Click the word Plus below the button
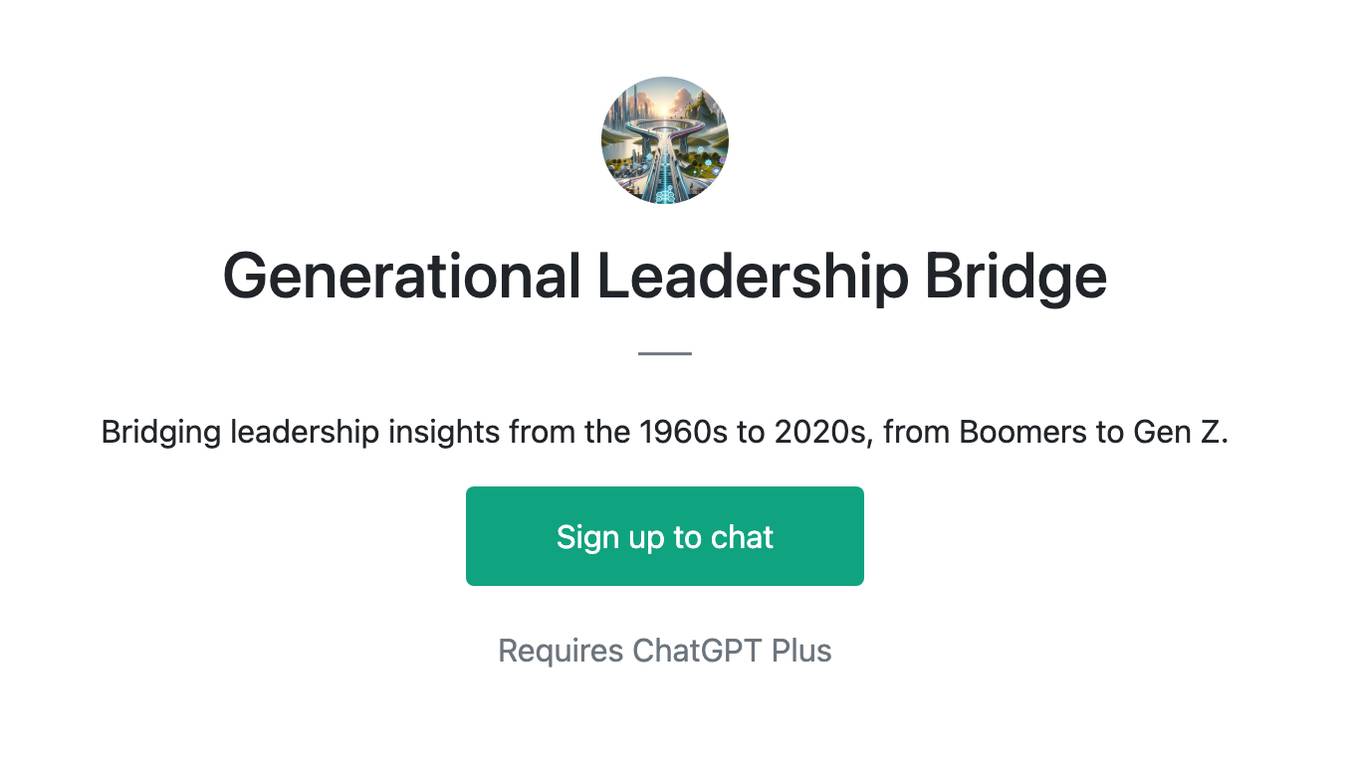The width and height of the screenshot is (1360, 764). [x=802, y=650]
